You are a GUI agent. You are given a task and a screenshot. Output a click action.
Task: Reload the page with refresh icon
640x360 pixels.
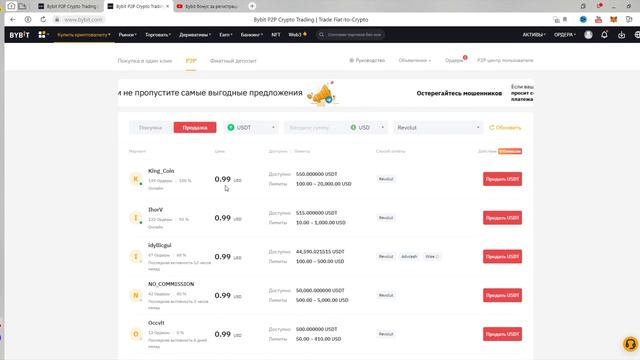43,19
